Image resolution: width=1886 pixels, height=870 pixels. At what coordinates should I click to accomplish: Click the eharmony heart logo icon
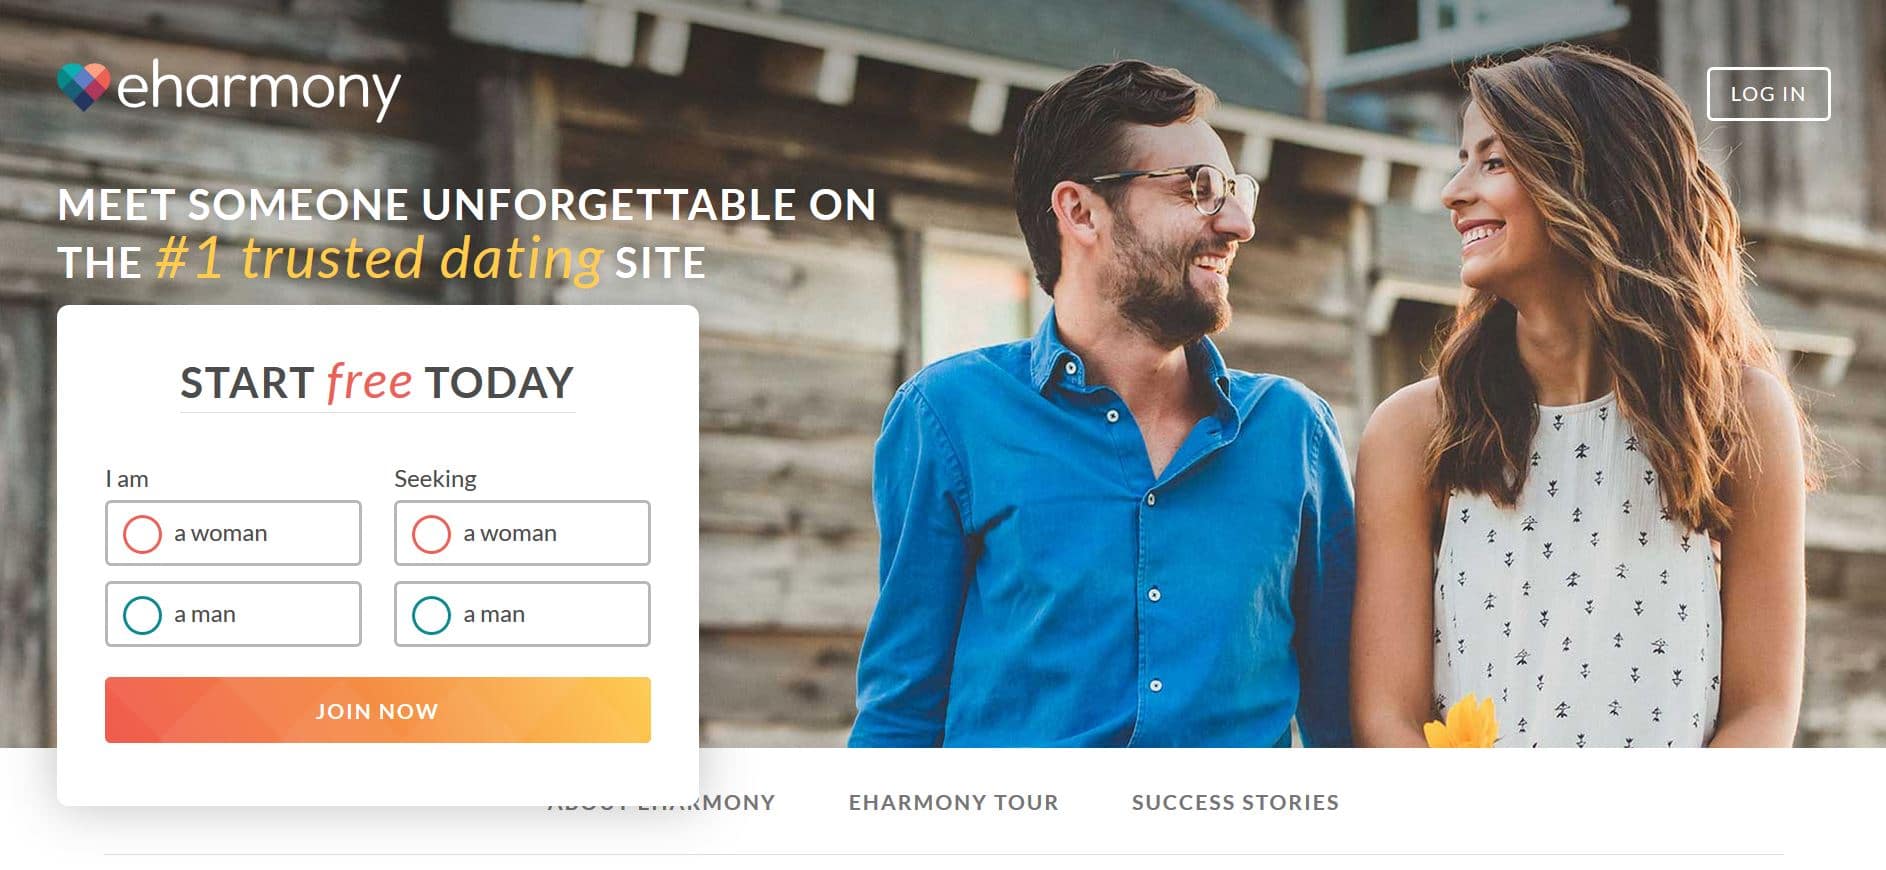83,87
